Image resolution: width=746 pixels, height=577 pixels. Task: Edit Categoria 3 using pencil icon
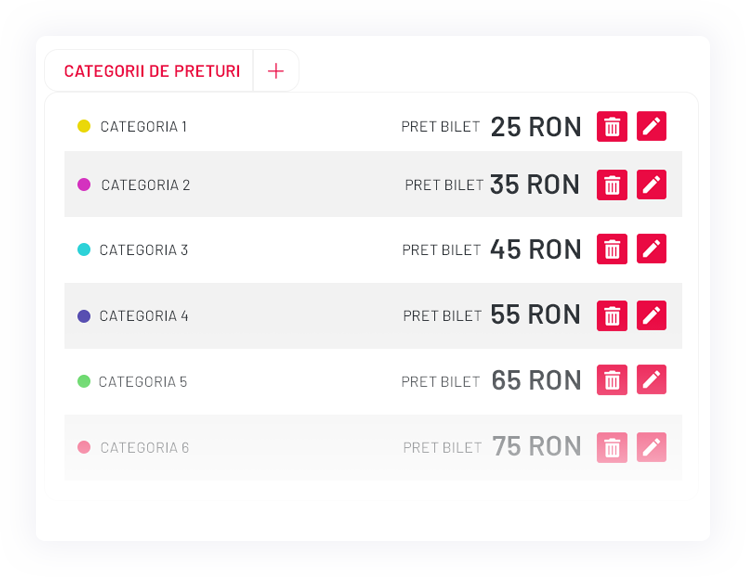click(651, 249)
